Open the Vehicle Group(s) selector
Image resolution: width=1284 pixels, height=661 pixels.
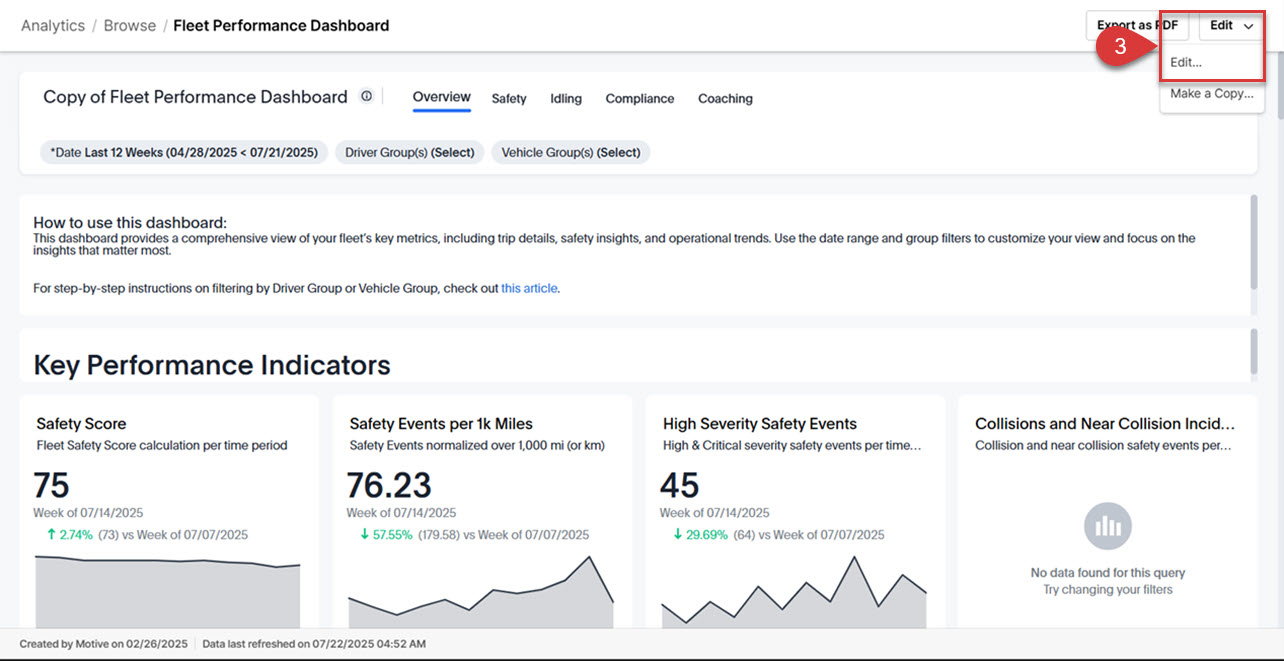(570, 152)
